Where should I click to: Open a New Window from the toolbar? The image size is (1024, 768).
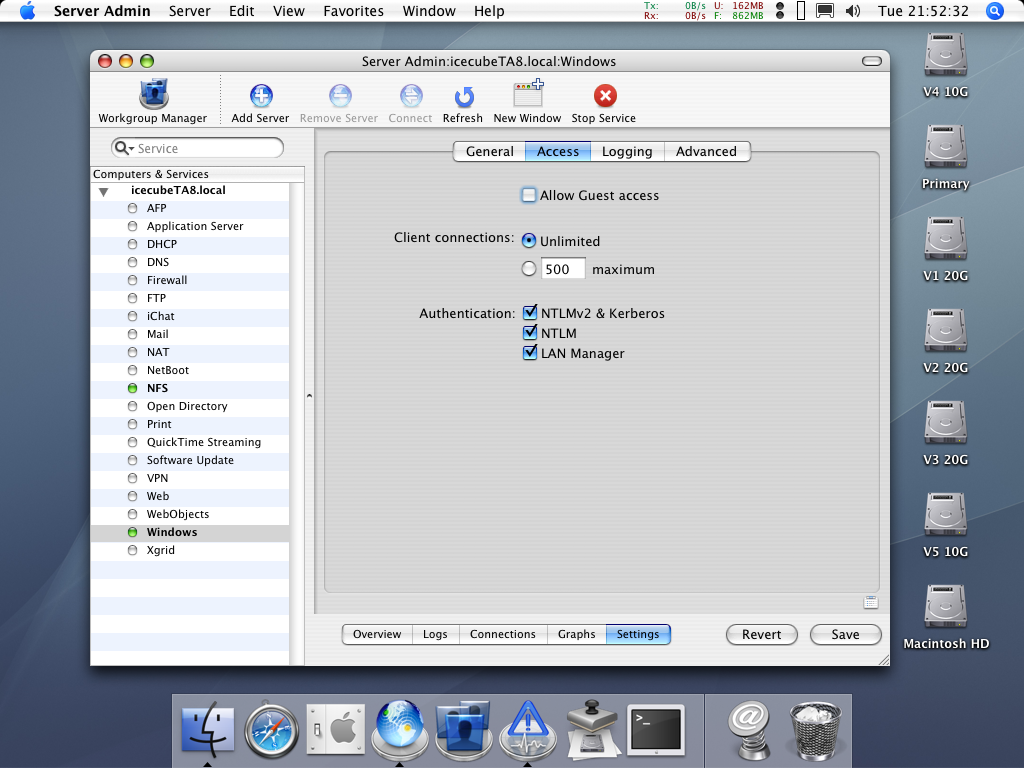(x=528, y=93)
